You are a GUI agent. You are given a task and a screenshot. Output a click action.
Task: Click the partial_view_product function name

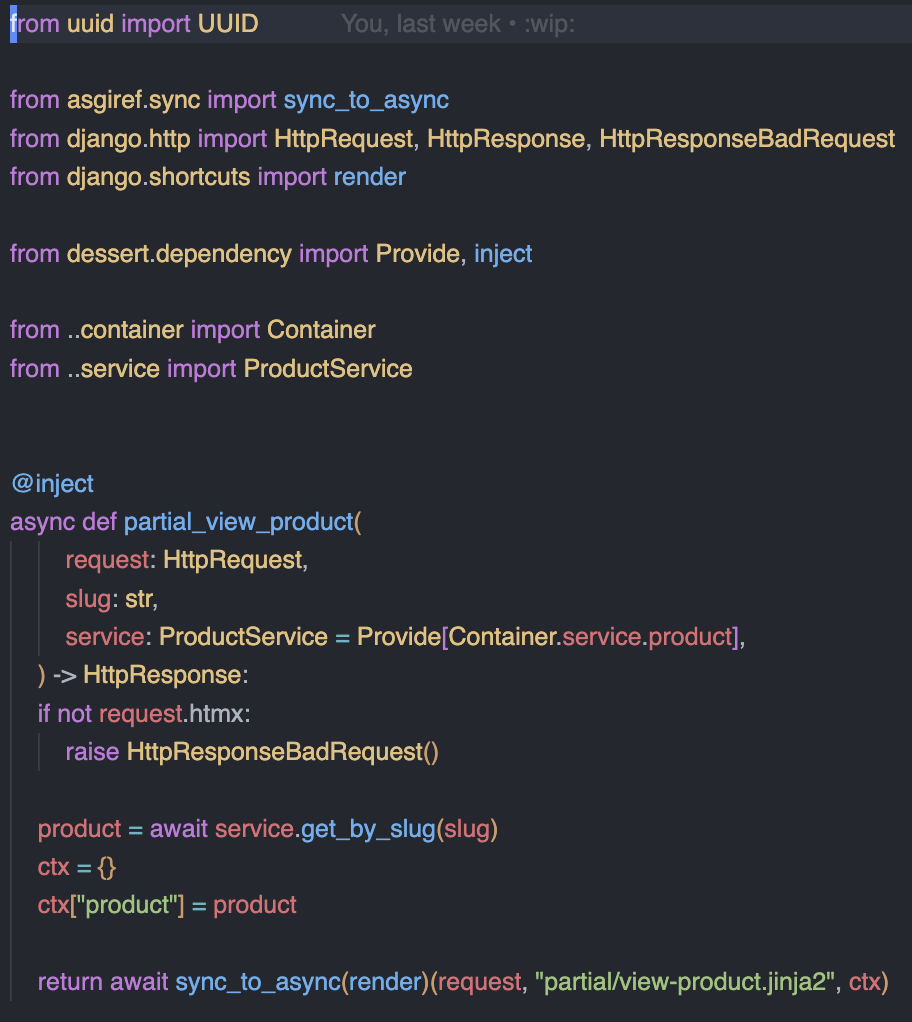239,523
